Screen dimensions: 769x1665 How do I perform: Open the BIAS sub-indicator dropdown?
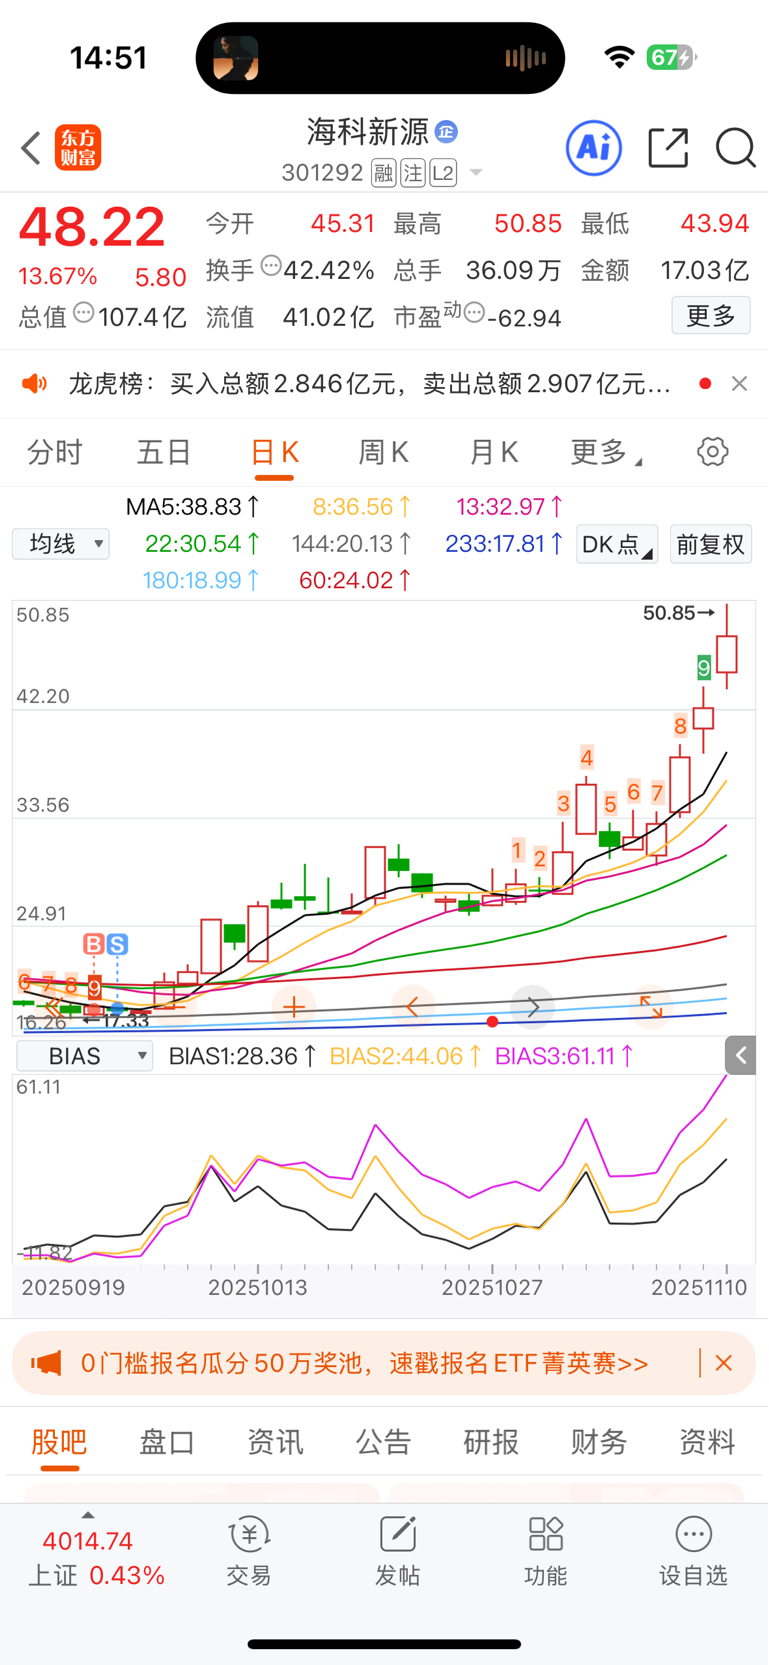click(x=85, y=1056)
